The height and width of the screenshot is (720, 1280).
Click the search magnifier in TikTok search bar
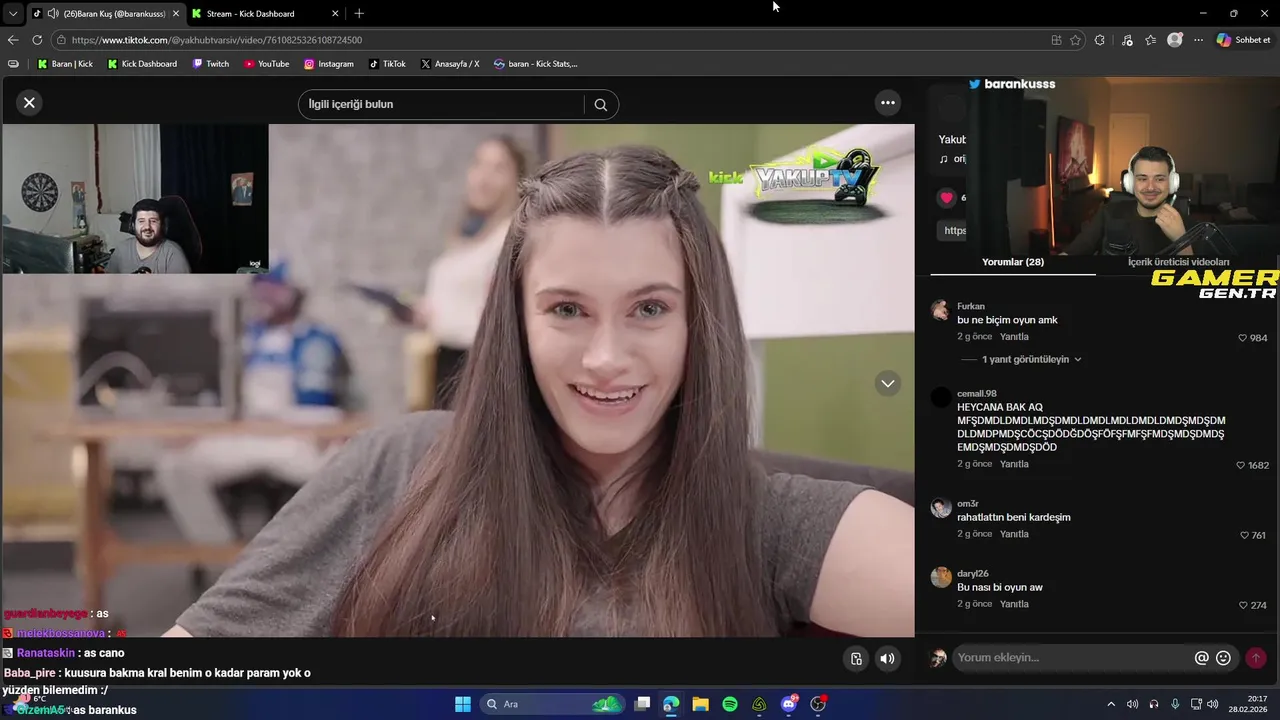click(x=600, y=104)
